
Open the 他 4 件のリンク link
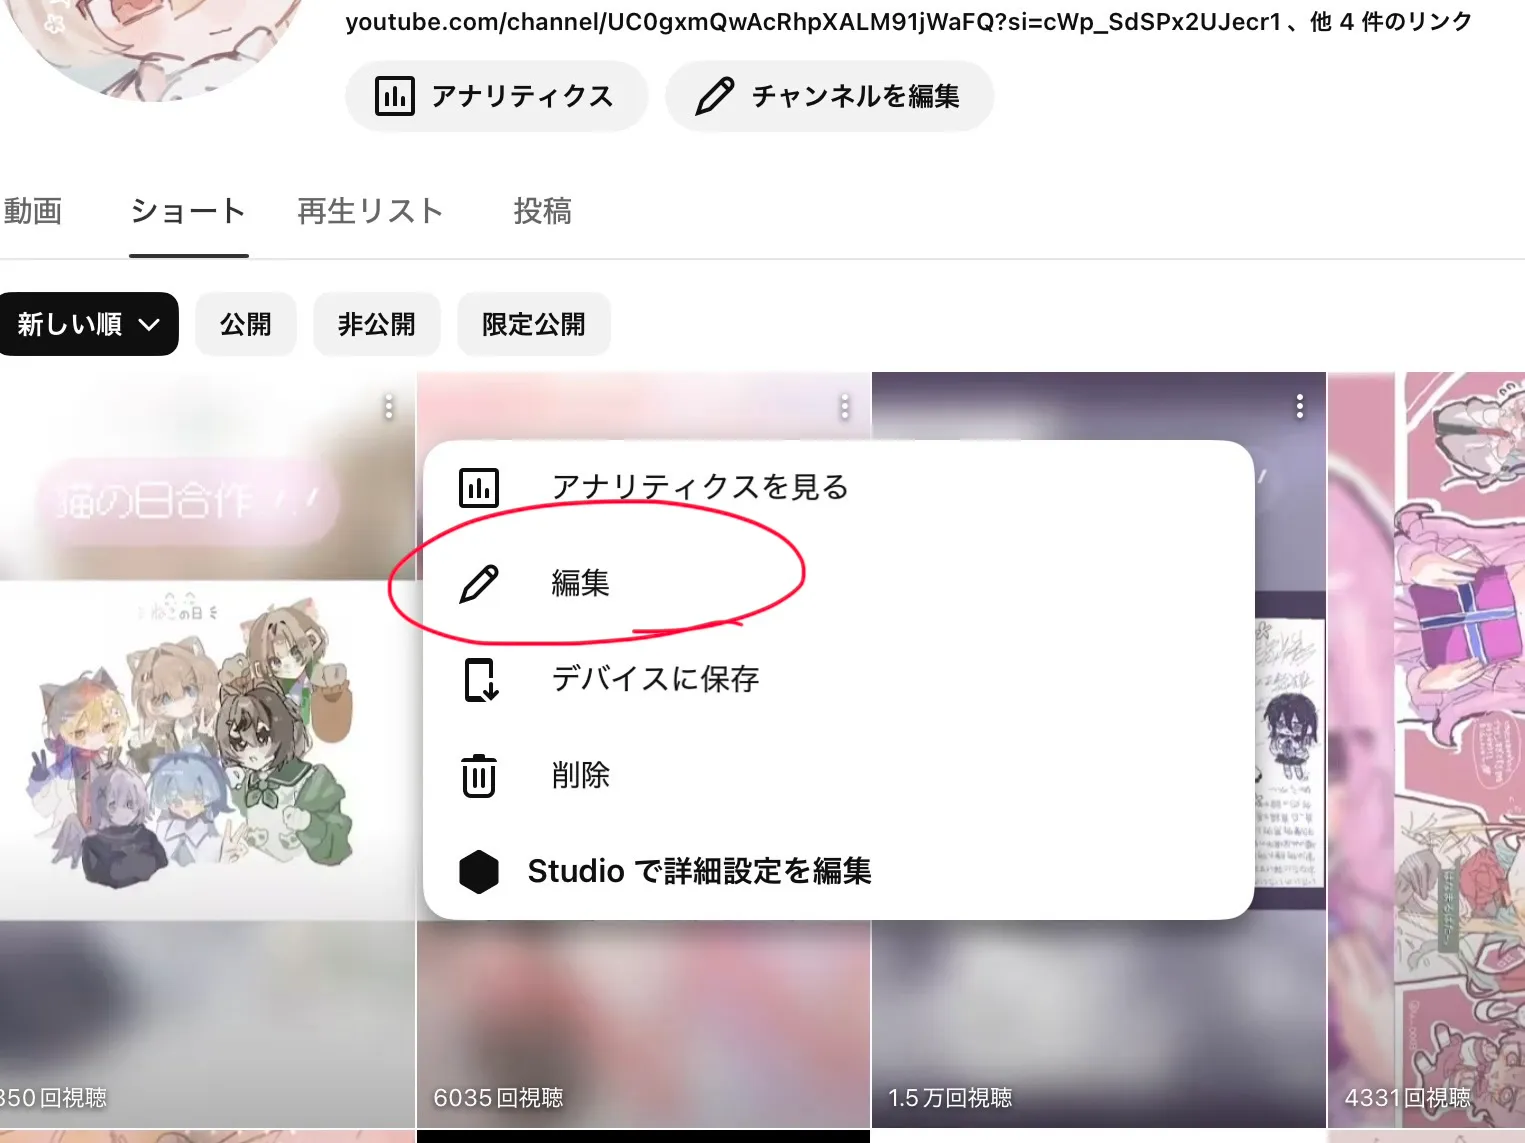(1391, 22)
